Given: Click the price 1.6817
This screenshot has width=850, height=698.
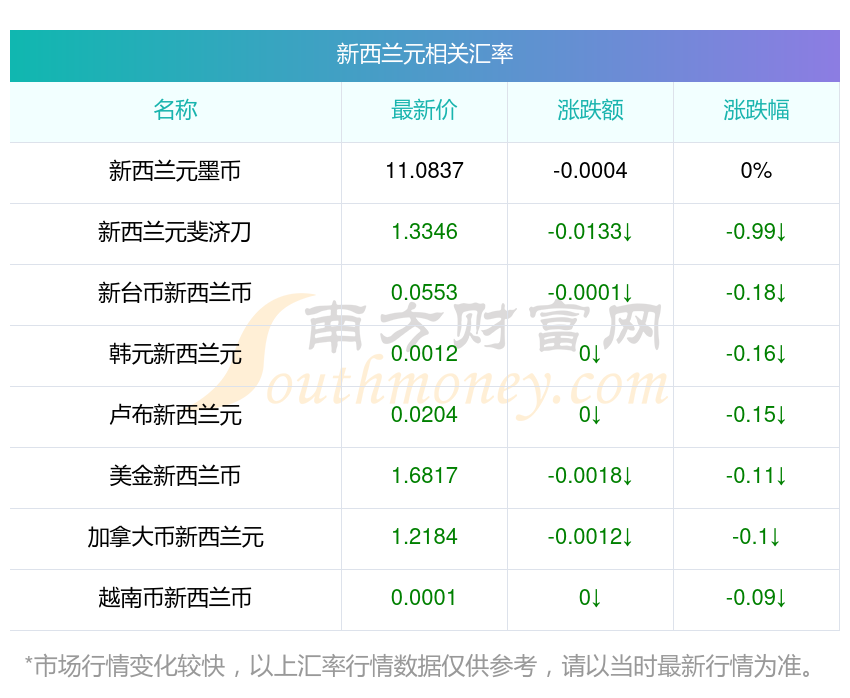Looking at the screenshot, I should click(424, 476).
